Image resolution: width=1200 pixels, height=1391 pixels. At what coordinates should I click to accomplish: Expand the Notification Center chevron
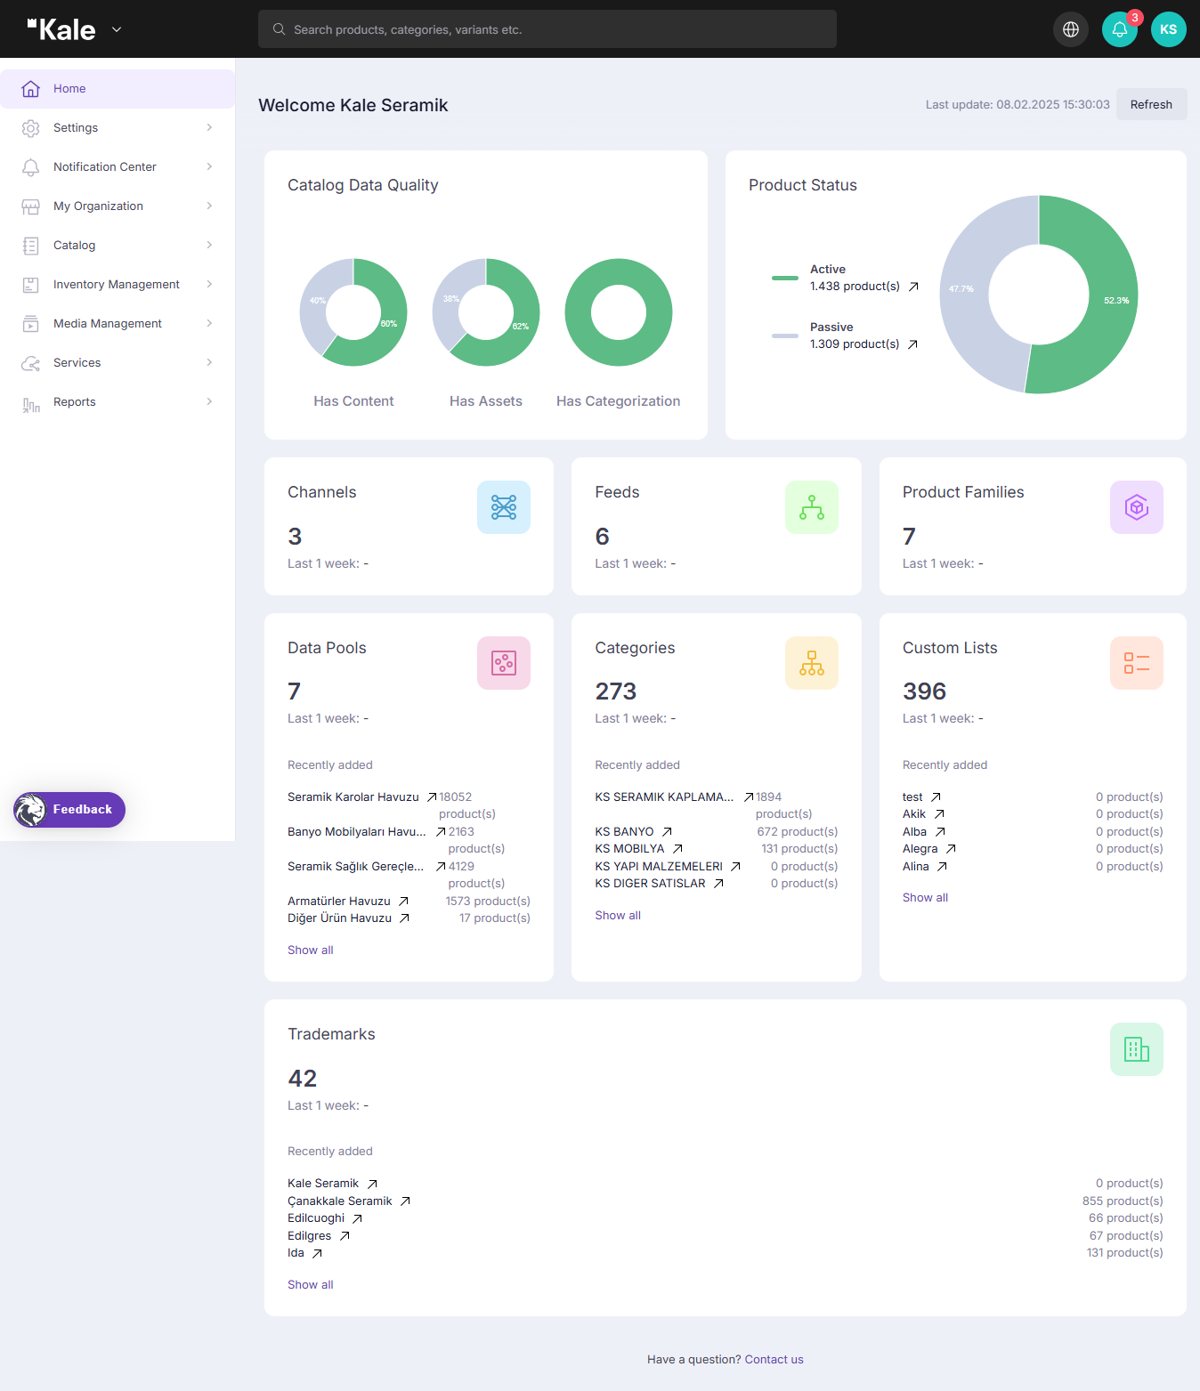click(209, 167)
